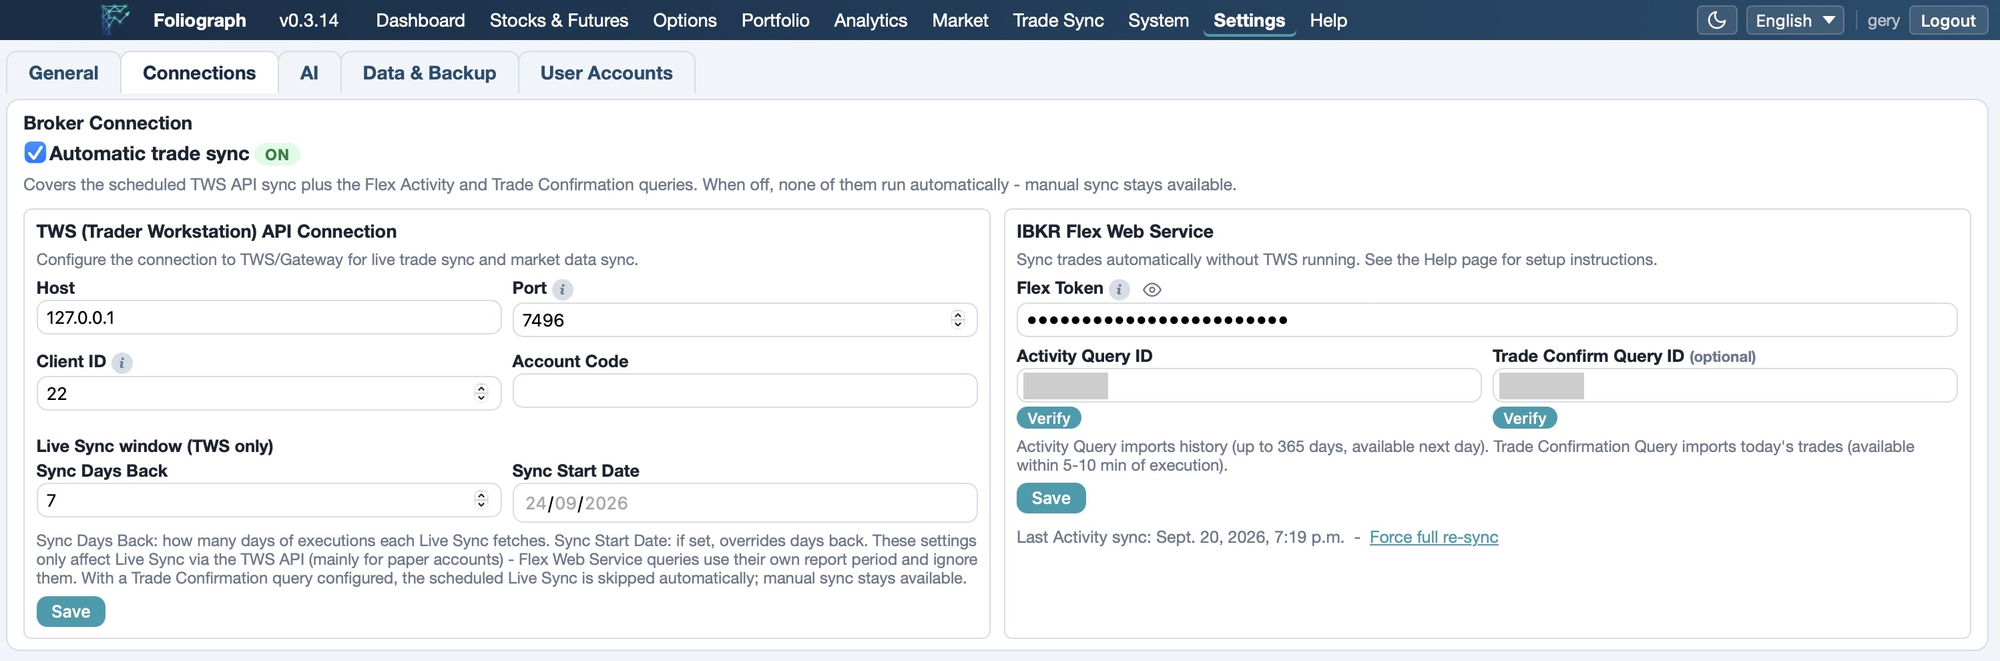Screen dimensions: 2000x661
Task: Switch to AI tab
Action: pos(309,73)
